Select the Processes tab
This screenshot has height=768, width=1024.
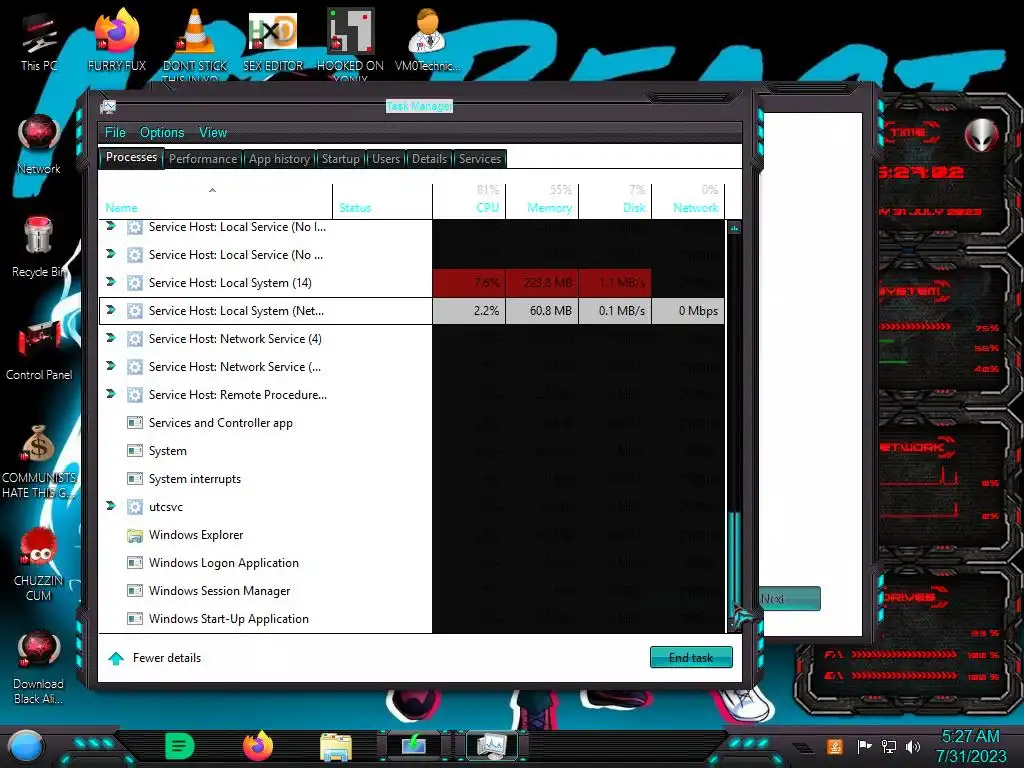click(x=131, y=157)
